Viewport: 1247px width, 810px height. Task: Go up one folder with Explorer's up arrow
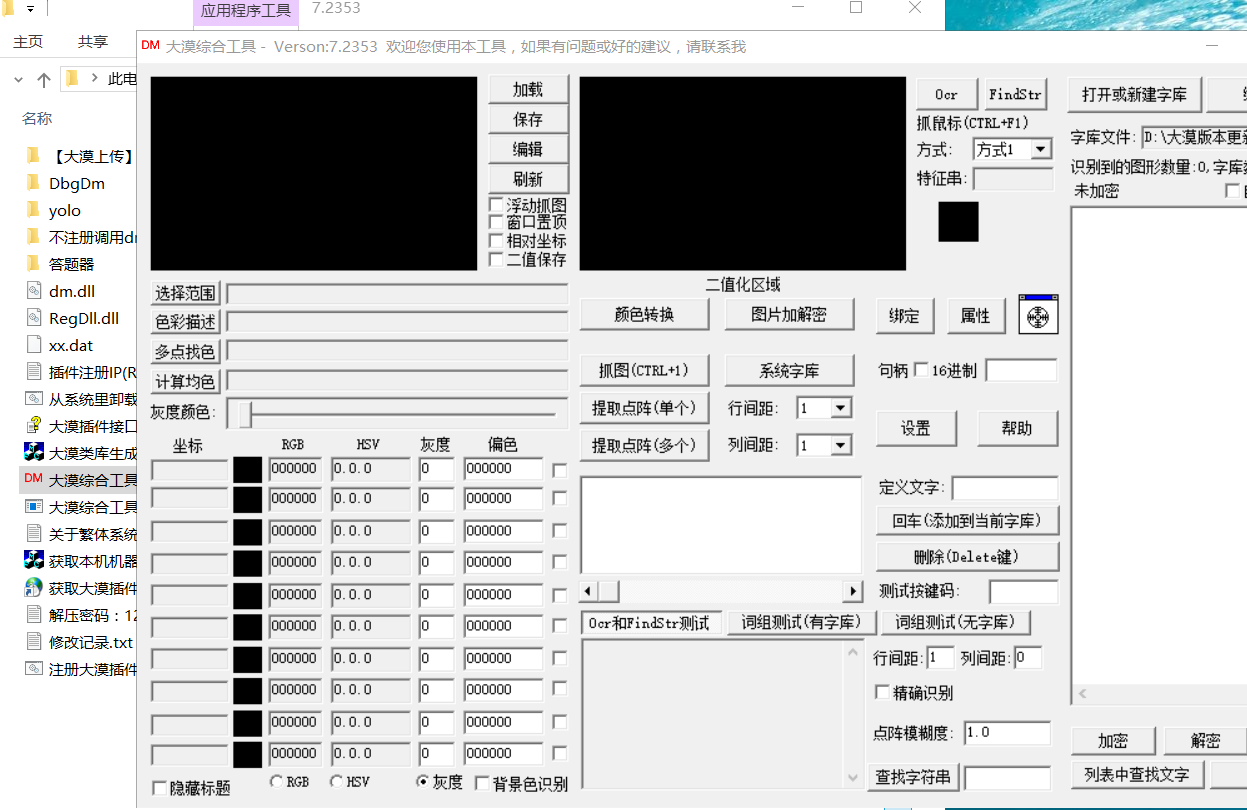pos(43,79)
